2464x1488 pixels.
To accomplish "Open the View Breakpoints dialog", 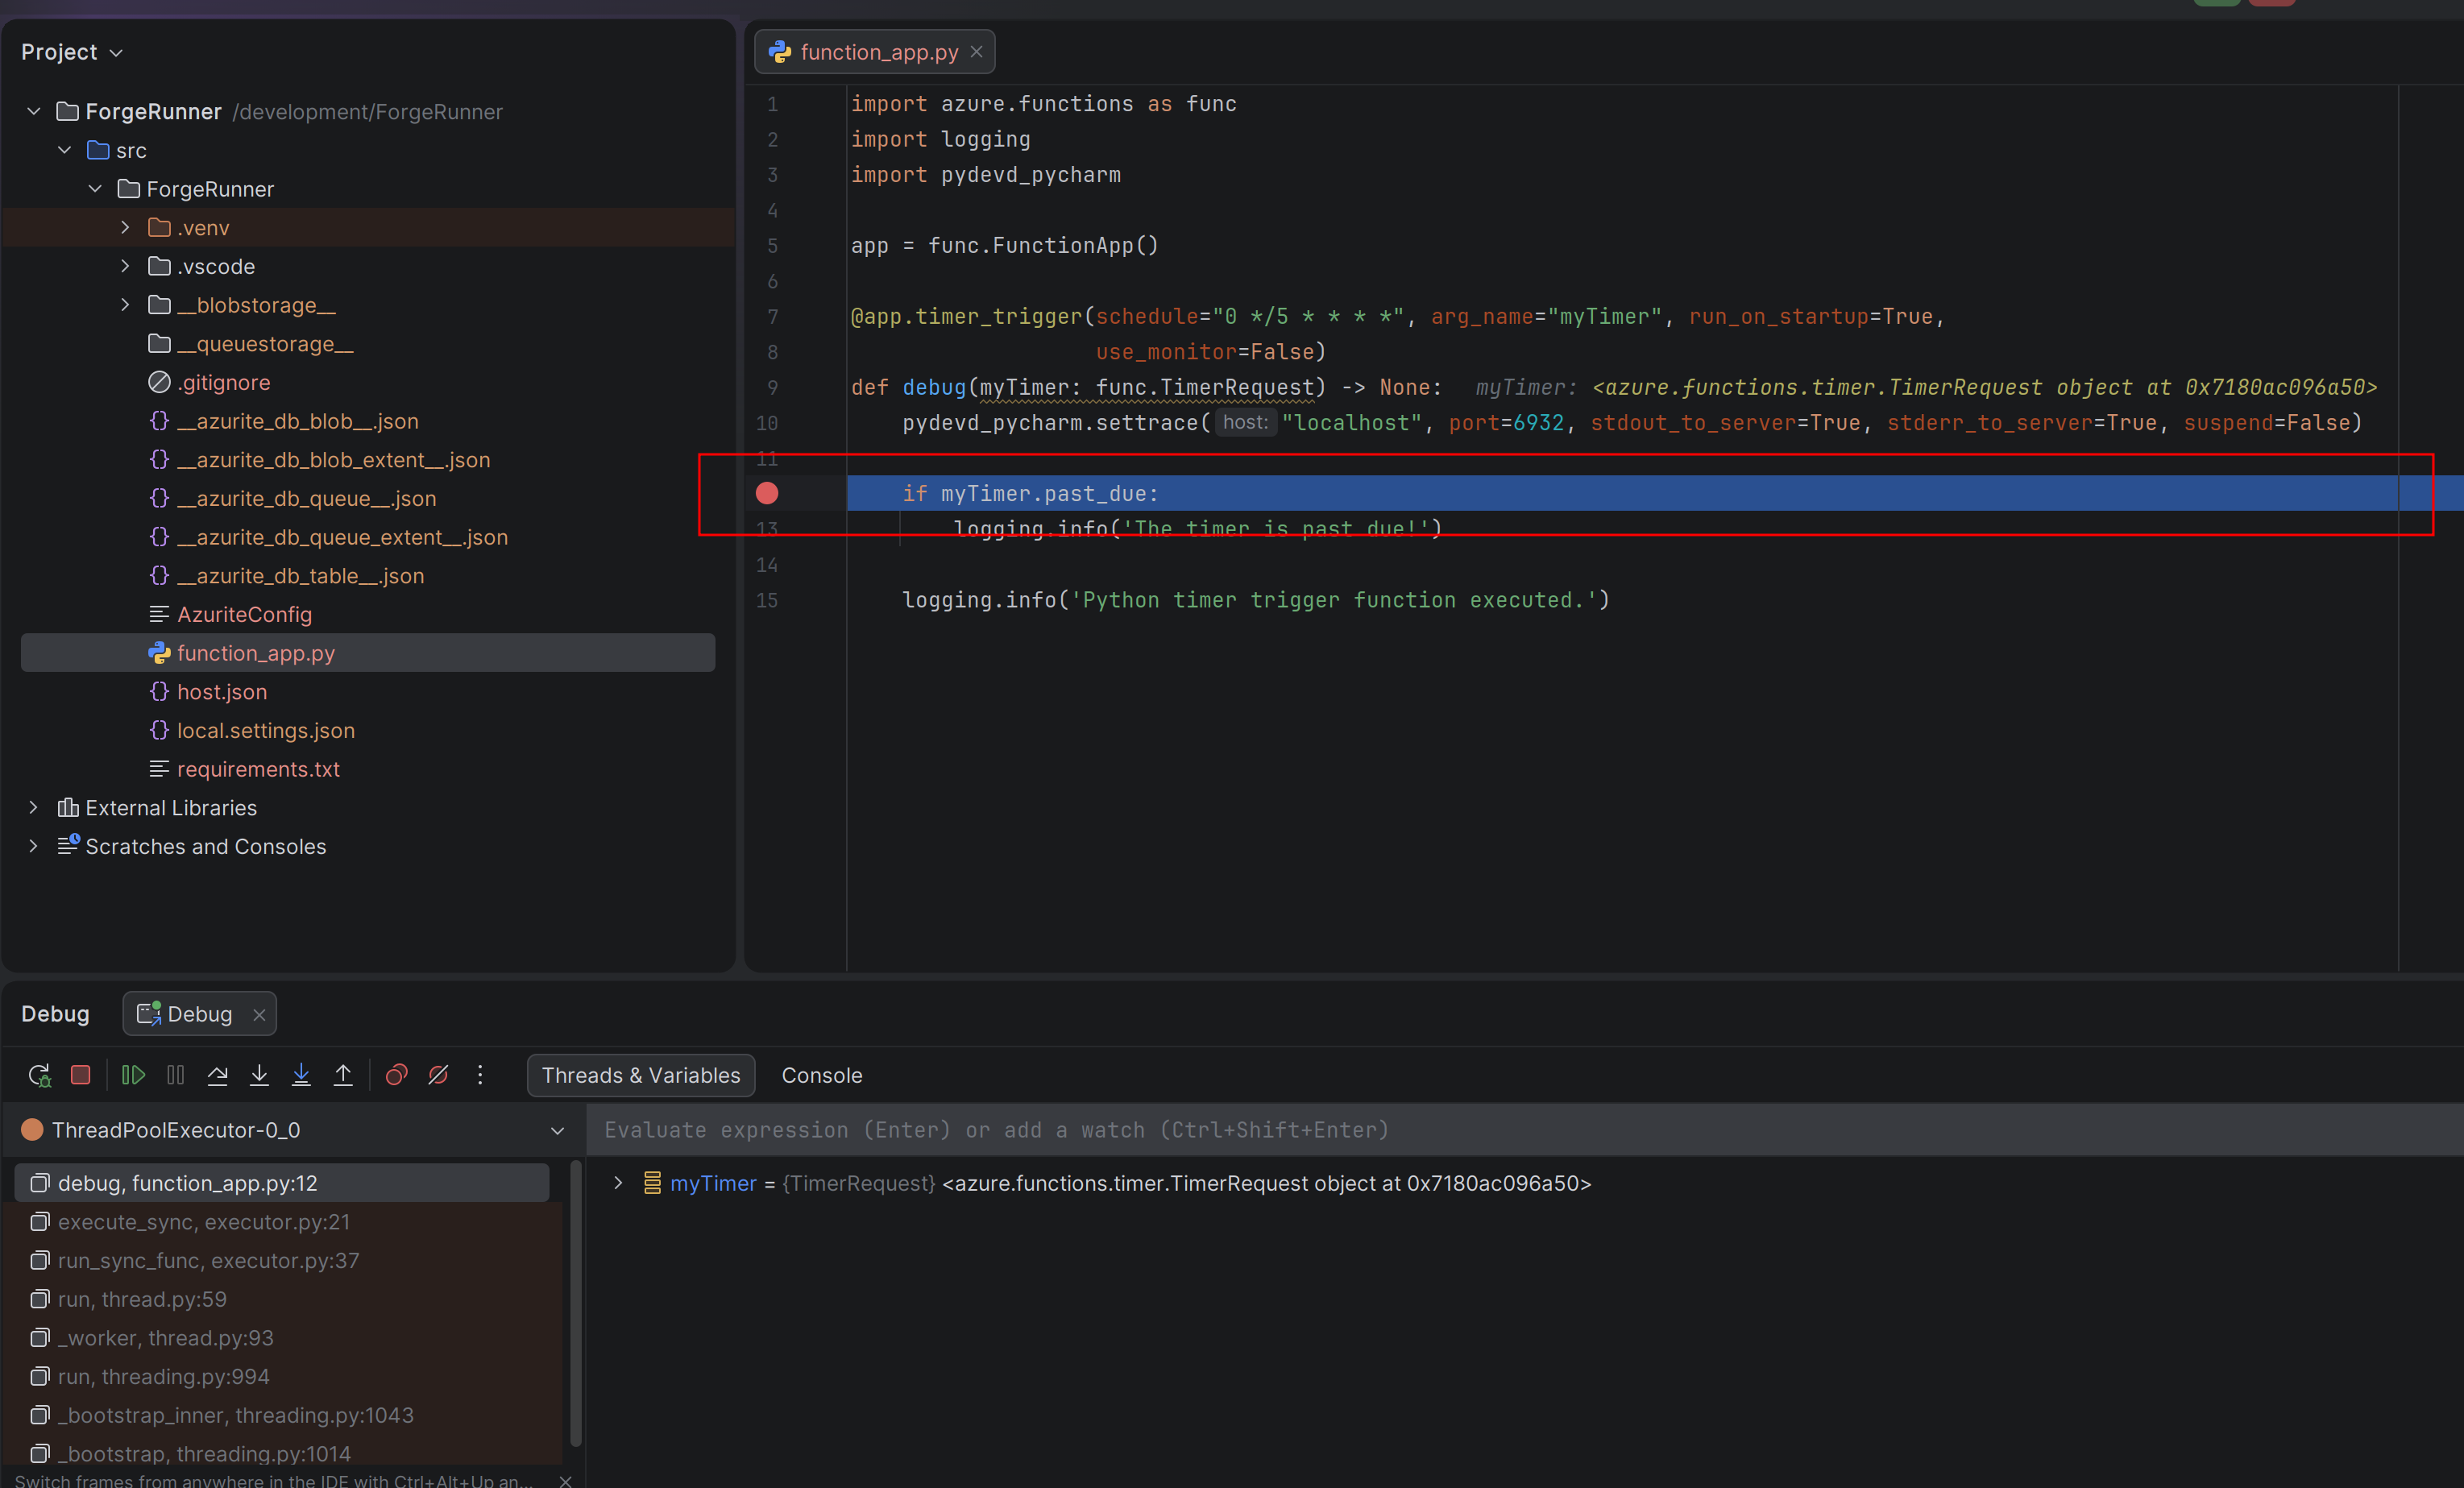I will click(x=396, y=1075).
